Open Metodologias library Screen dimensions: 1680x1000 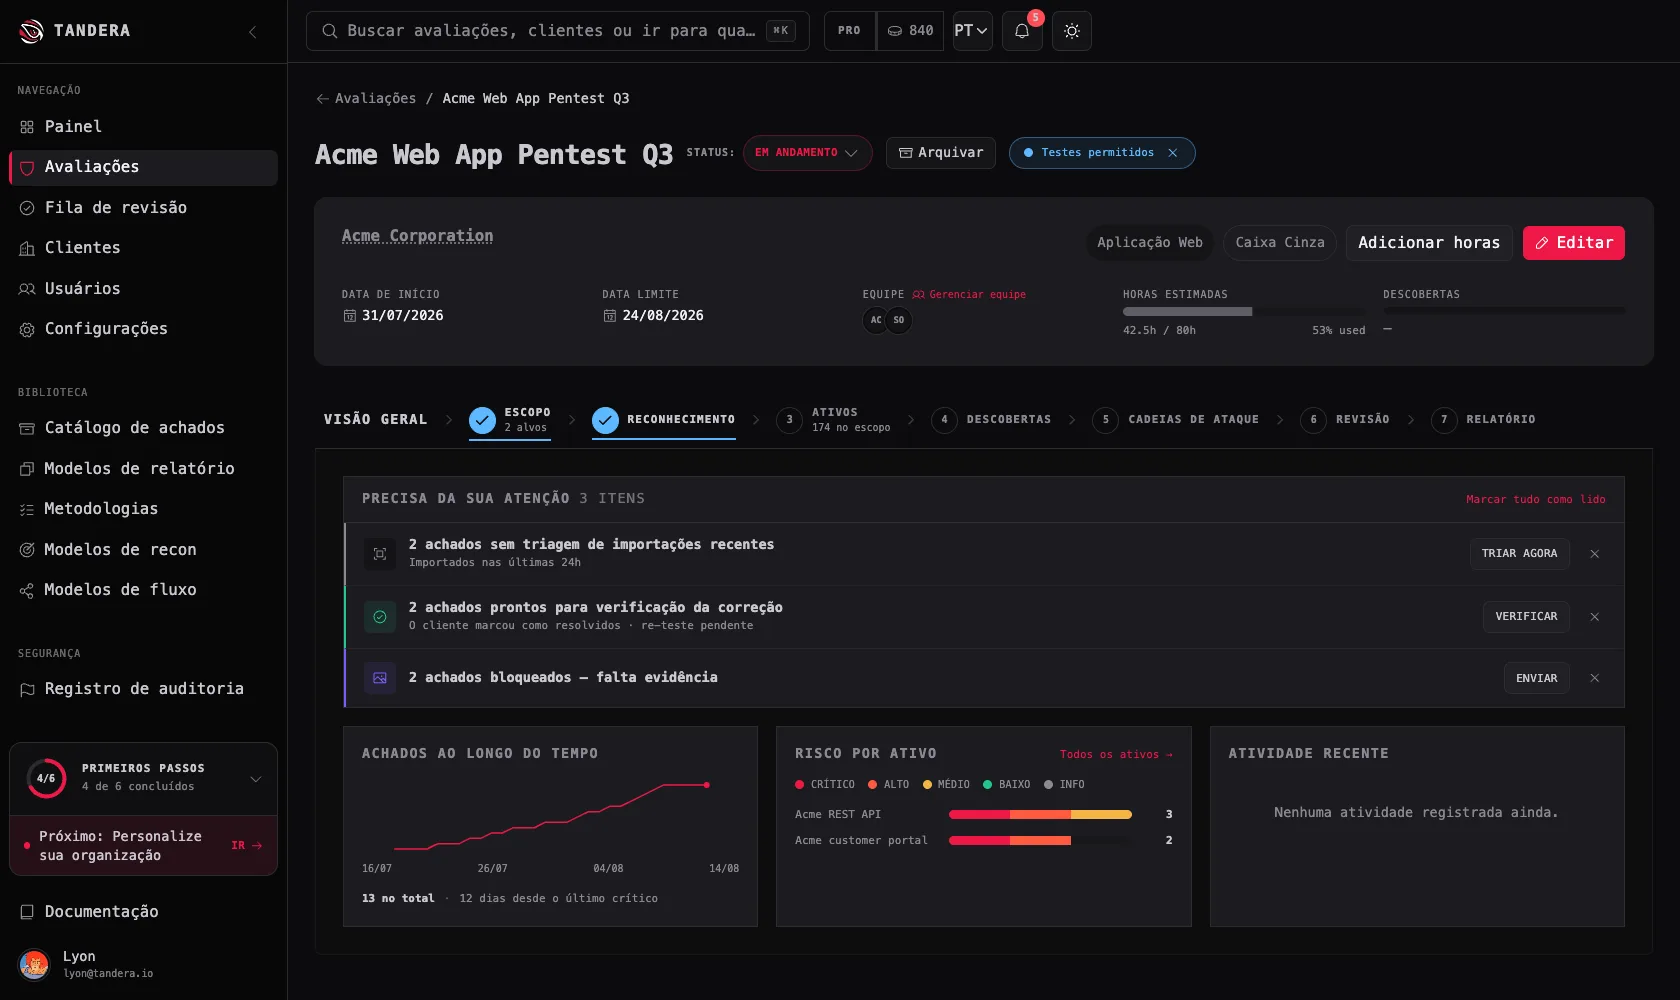(143, 509)
